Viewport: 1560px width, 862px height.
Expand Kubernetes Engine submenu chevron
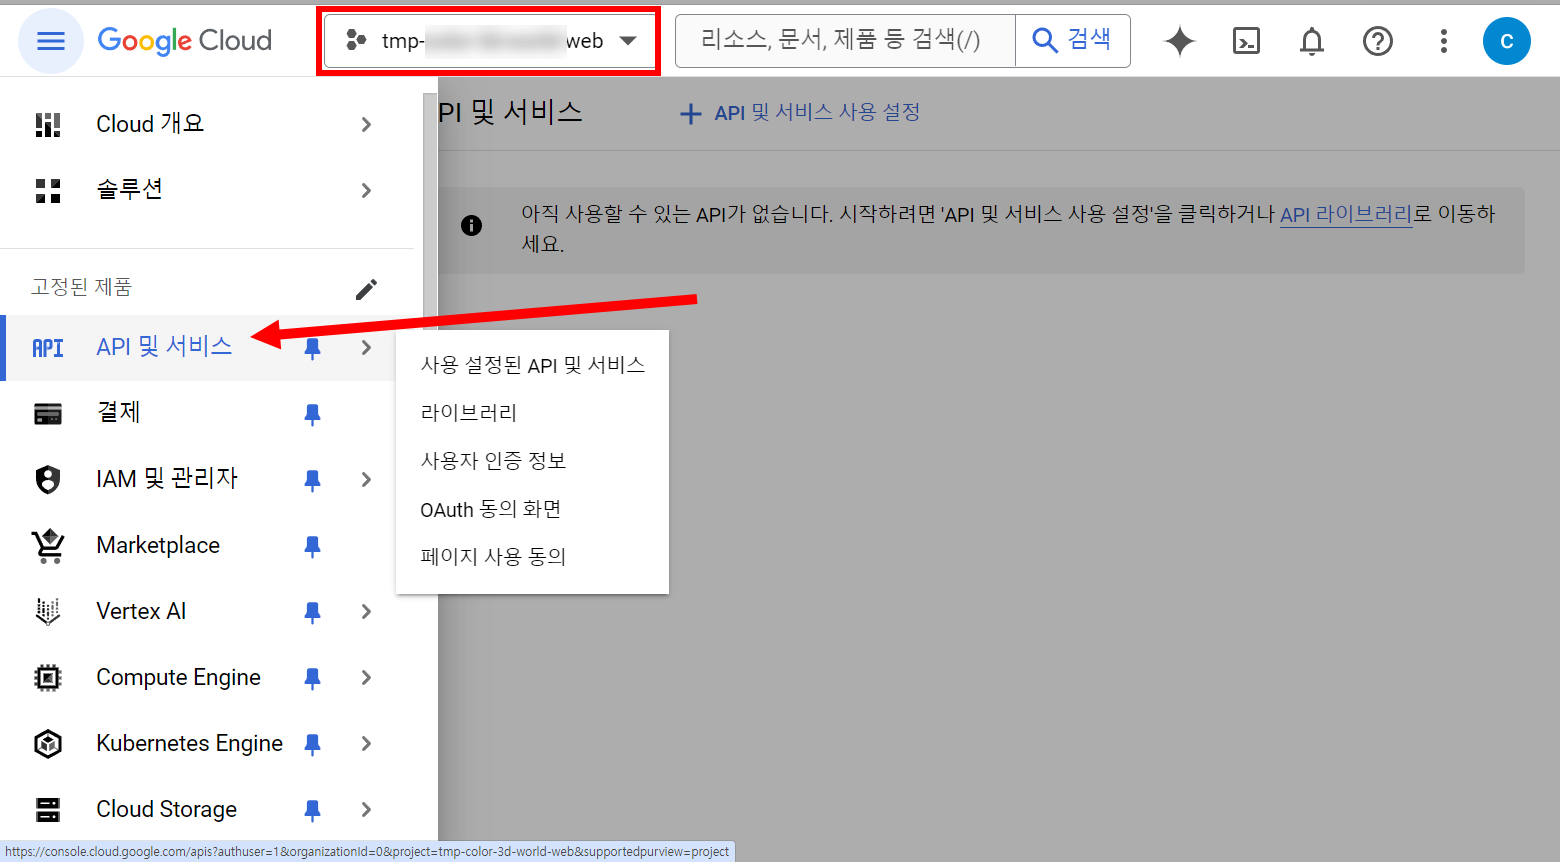pyautogui.click(x=366, y=744)
